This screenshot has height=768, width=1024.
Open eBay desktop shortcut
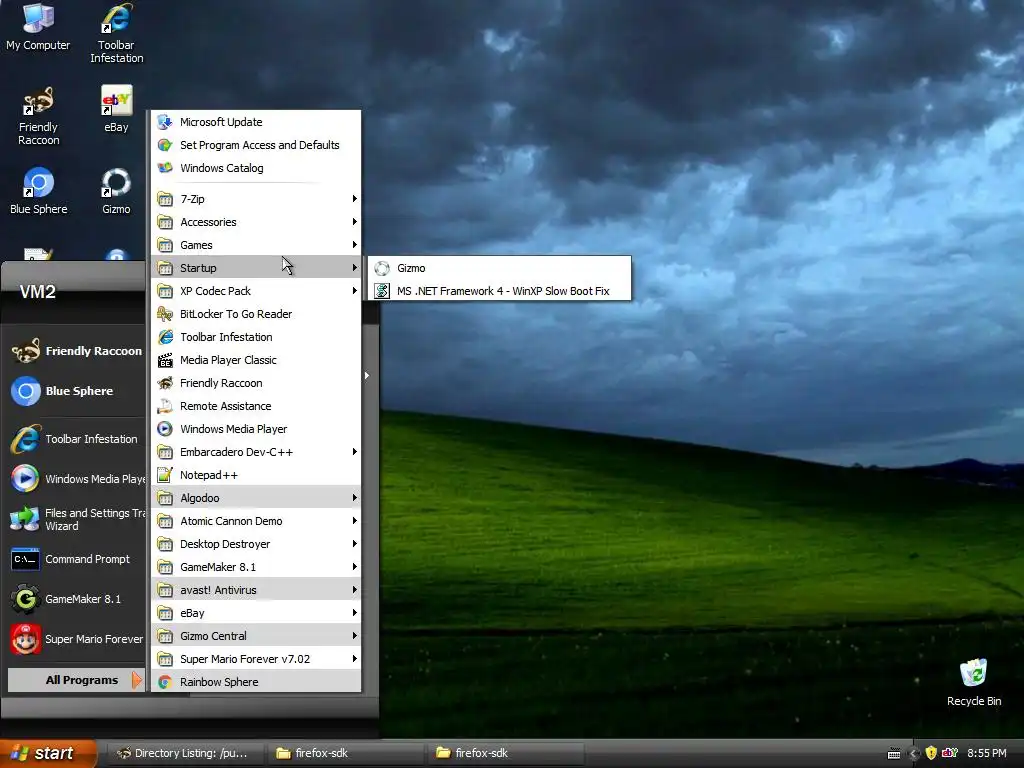click(x=116, y=108)
